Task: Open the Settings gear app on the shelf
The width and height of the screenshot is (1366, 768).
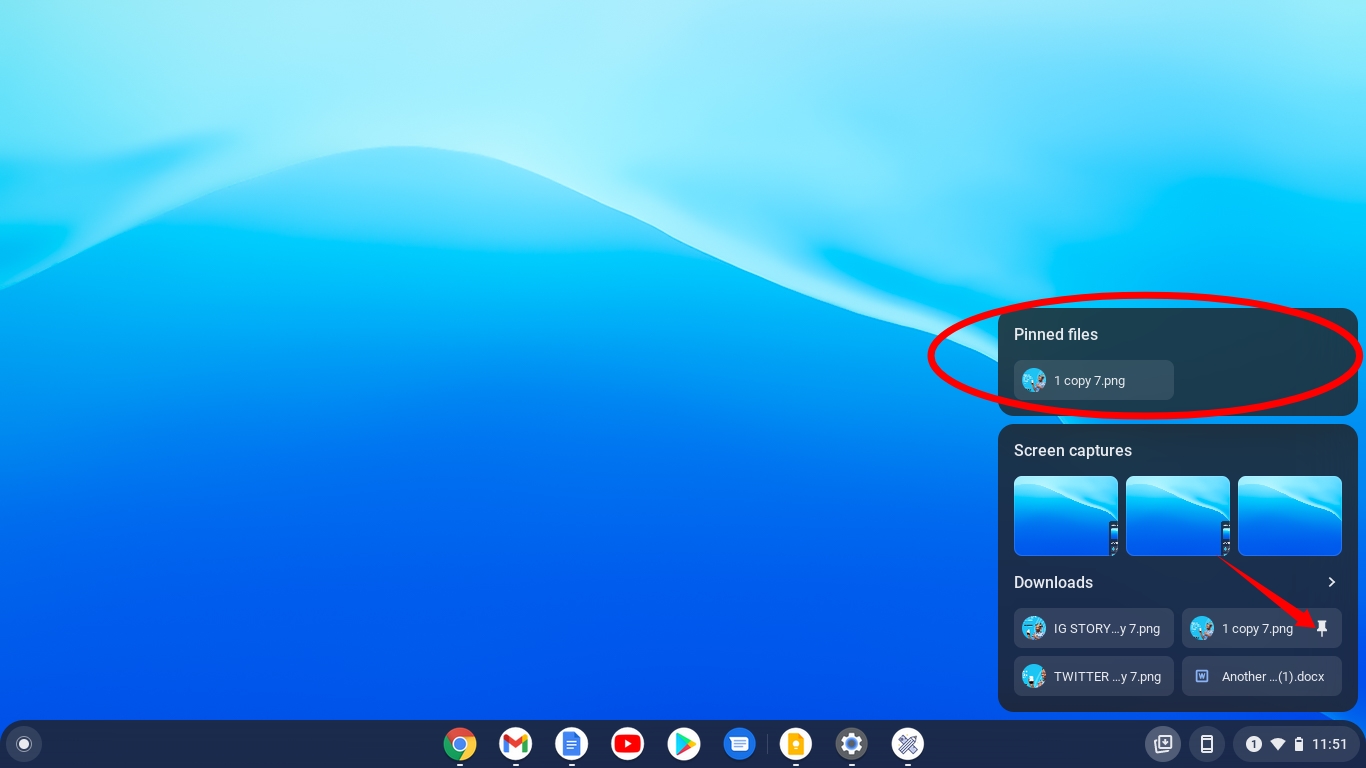Action: [x=852, y=744]
